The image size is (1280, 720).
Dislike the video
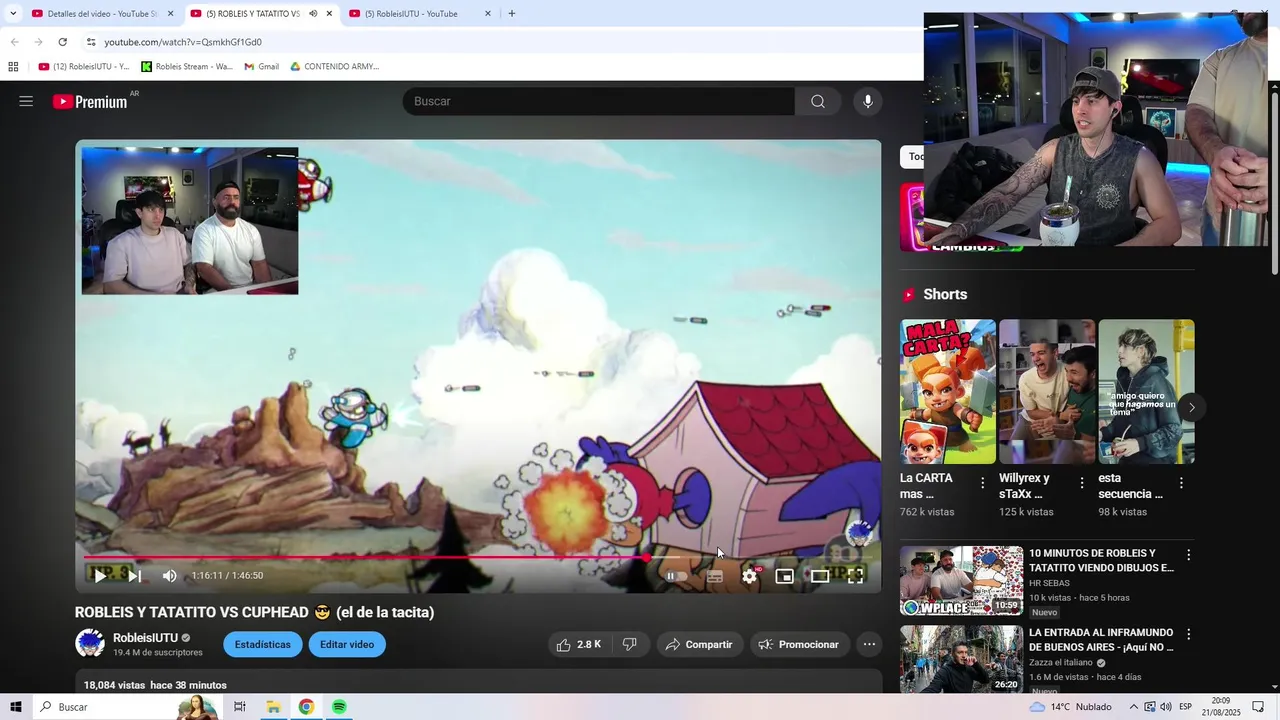[630, 645]
